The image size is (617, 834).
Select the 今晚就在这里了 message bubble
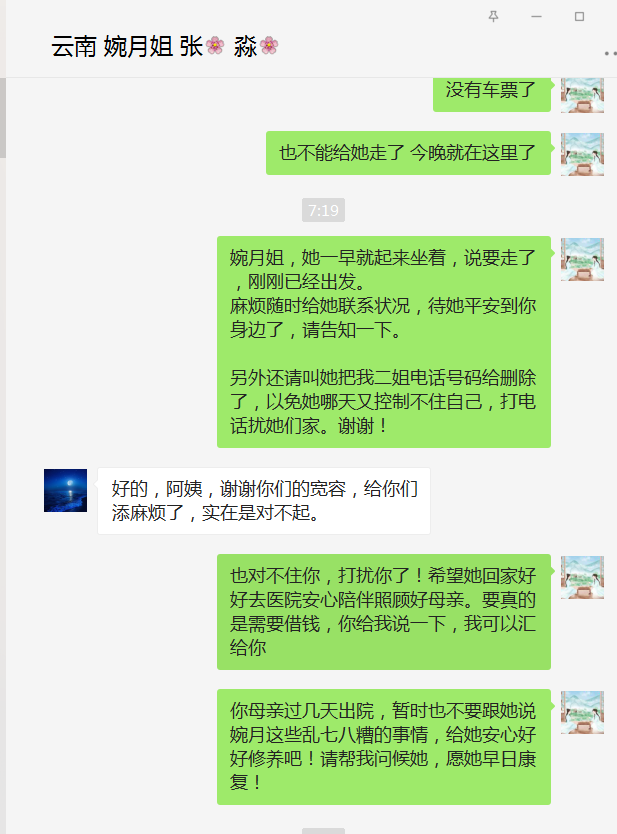click(408, 153)
